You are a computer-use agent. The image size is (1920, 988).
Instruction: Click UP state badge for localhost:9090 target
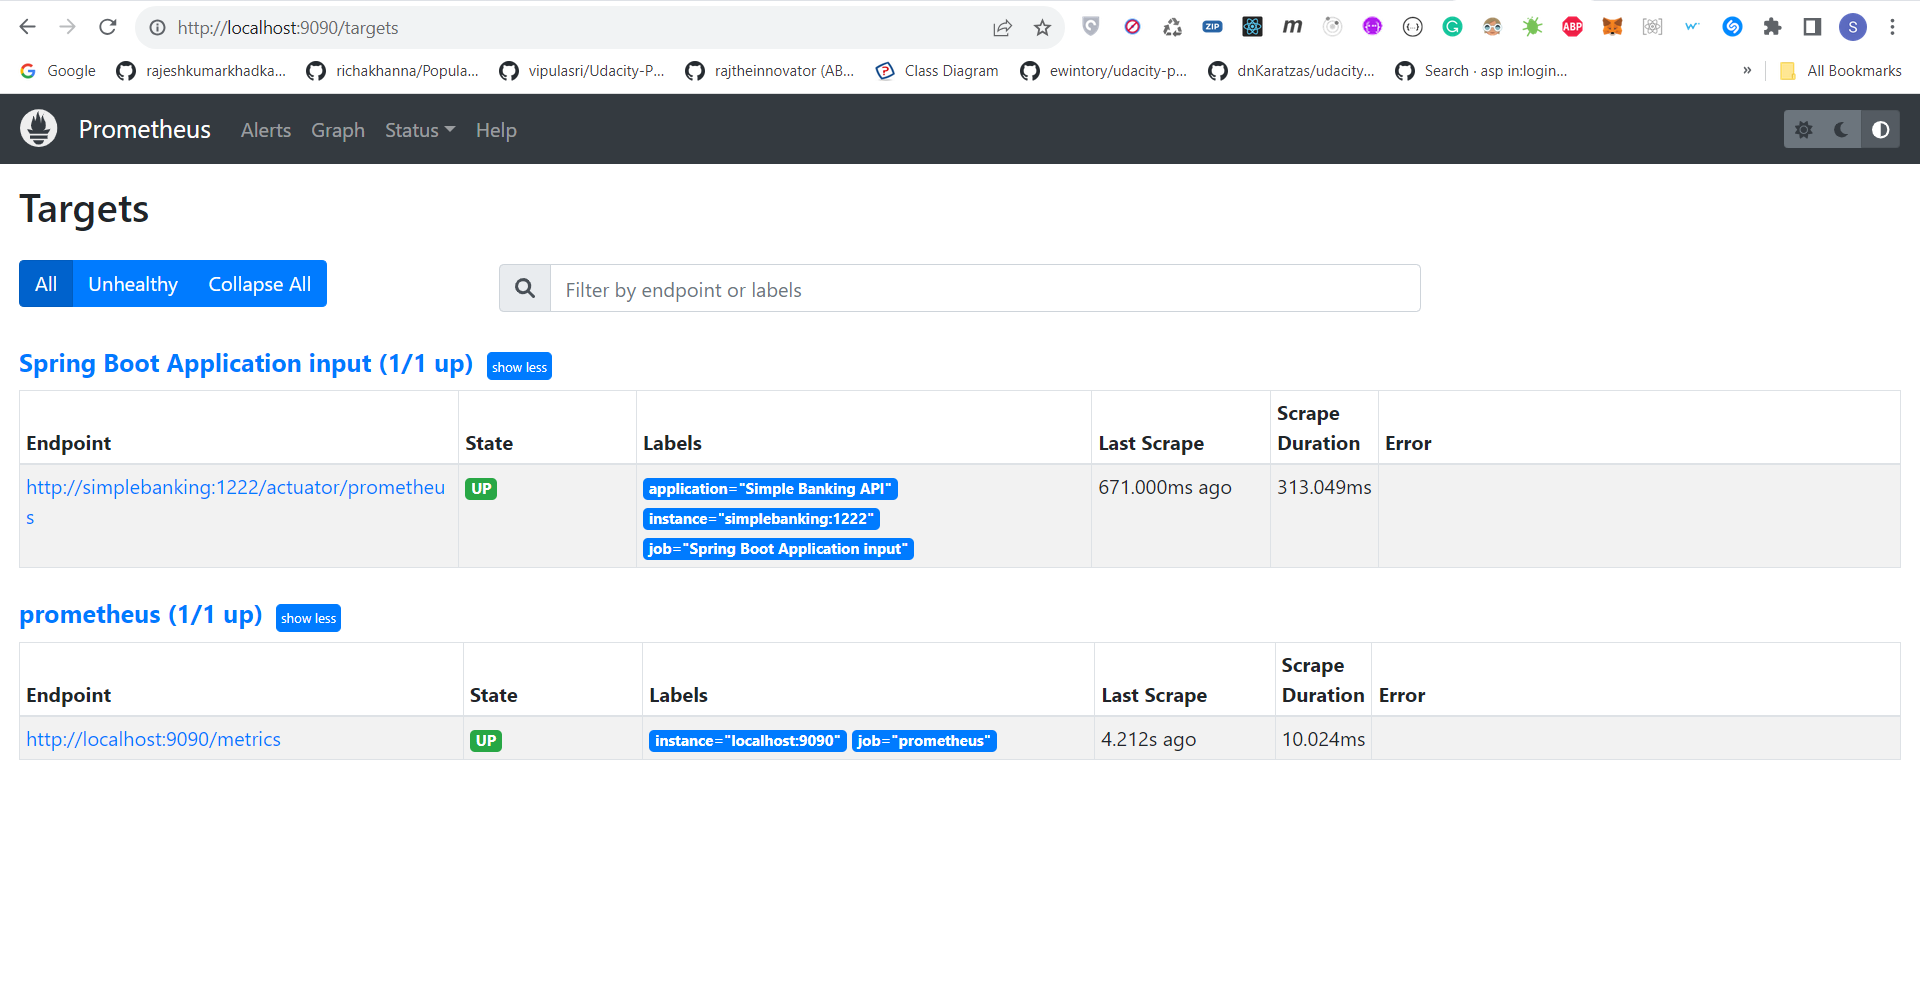click(x=486, y=741)
